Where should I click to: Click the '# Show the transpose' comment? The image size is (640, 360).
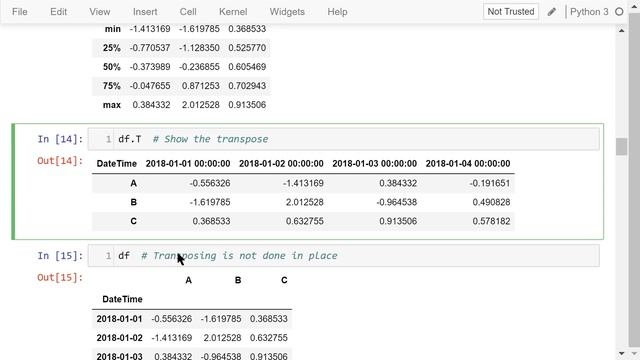click(211, 139)
